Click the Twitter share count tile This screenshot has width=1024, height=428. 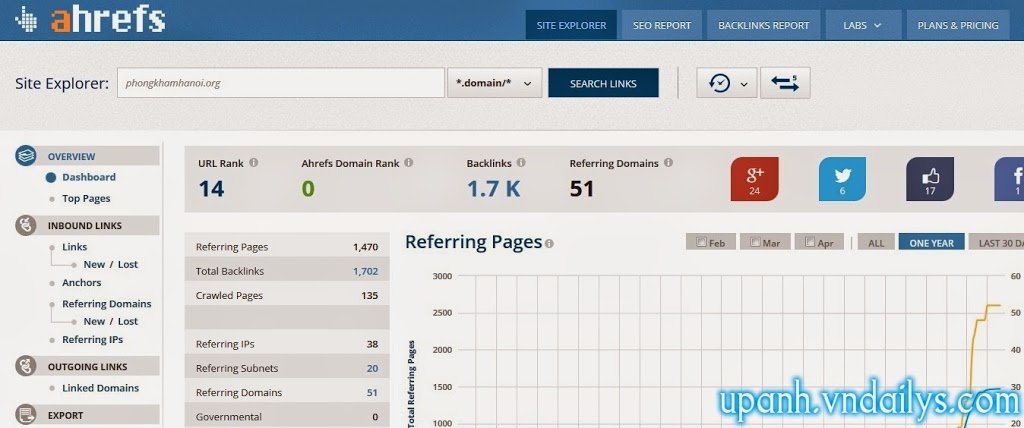842,179
